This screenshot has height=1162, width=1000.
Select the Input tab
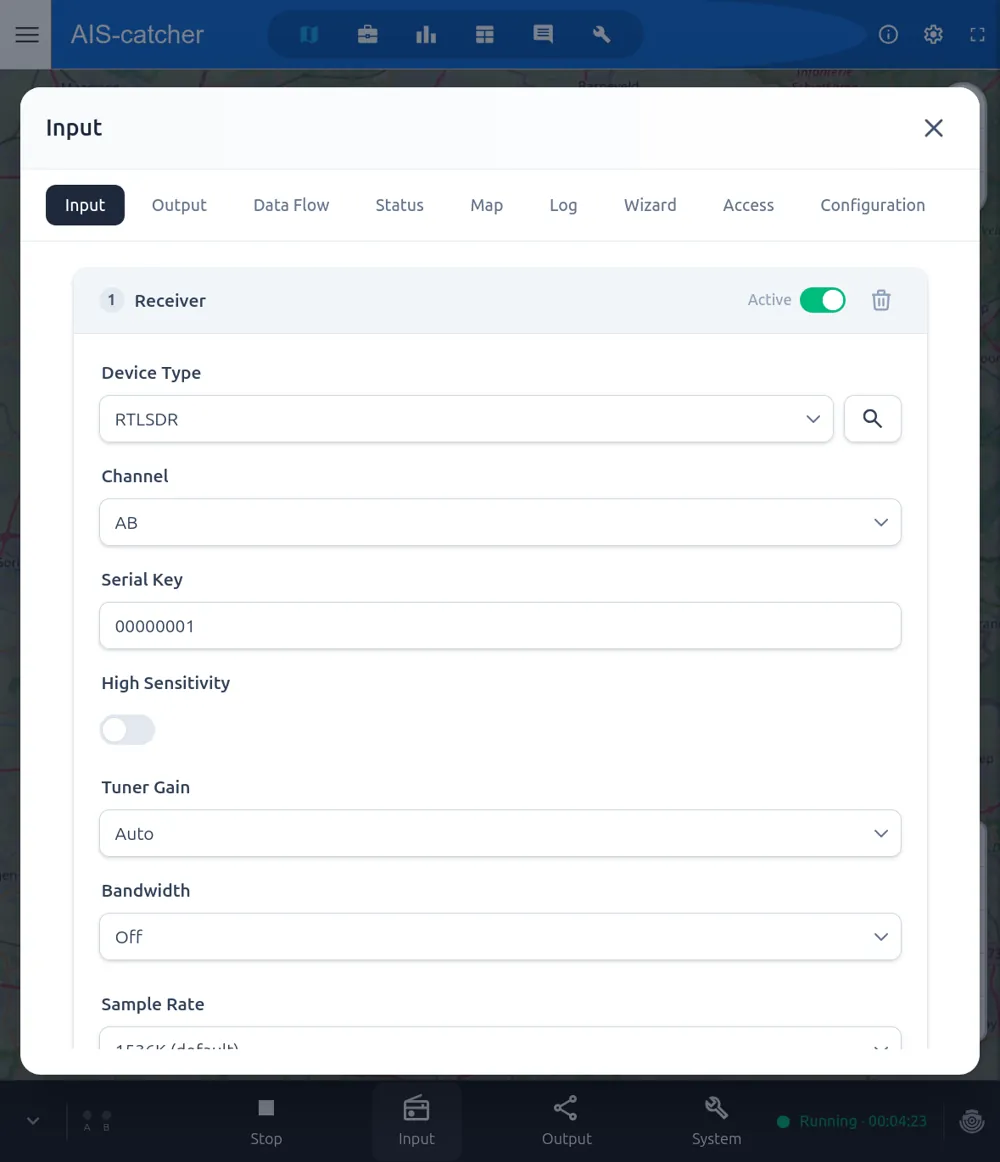(85, 205)
